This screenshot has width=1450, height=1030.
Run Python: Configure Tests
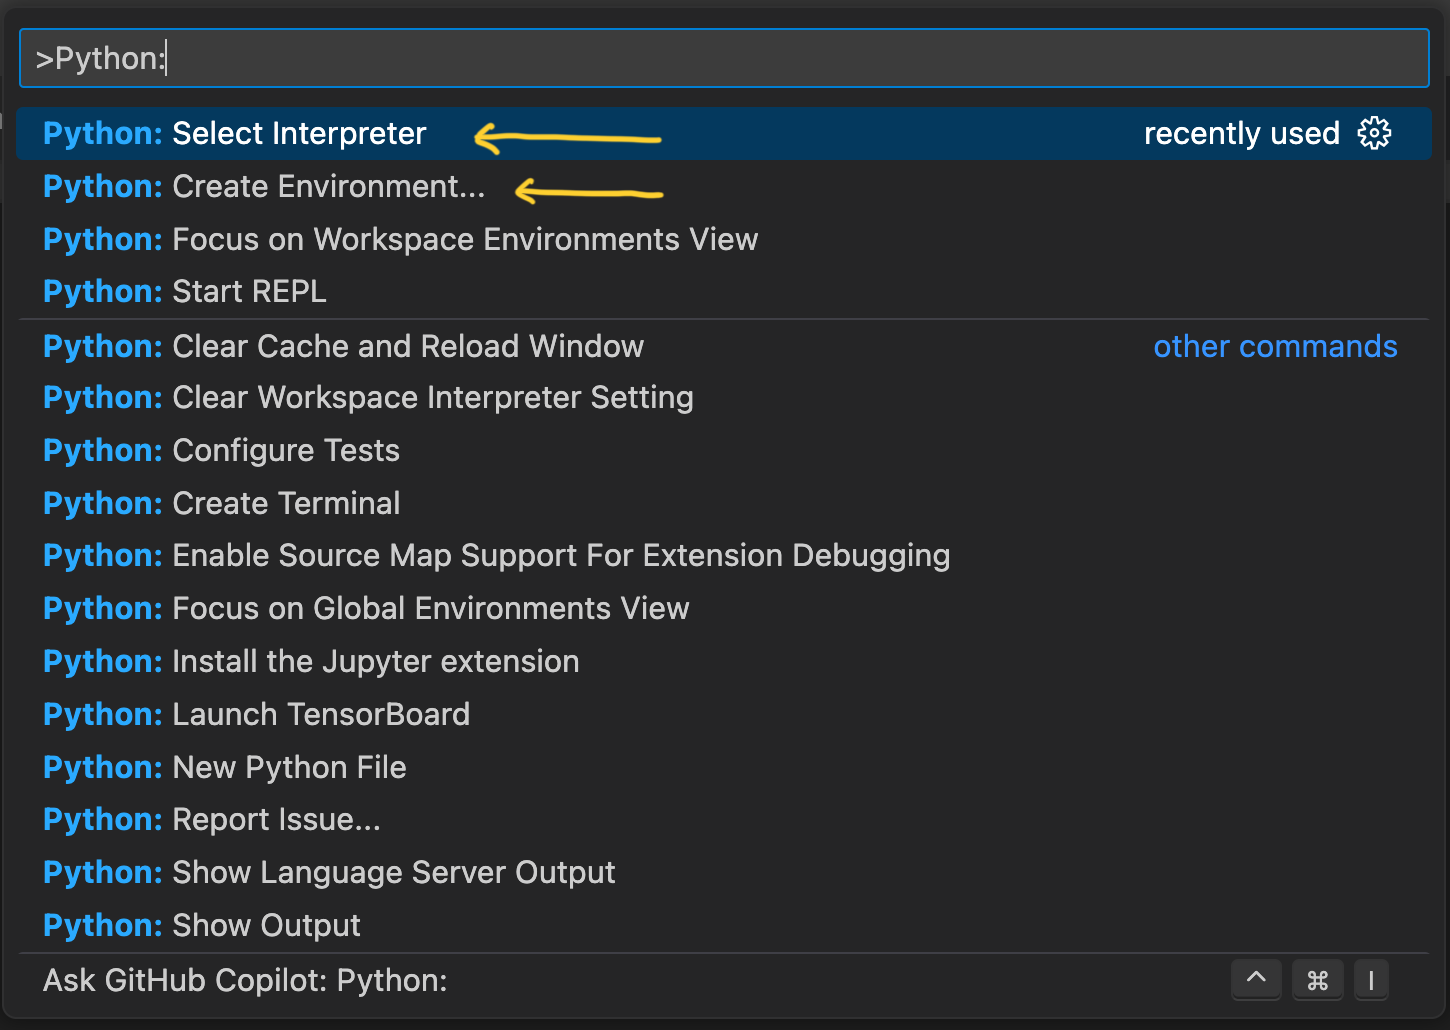[724, 451]
